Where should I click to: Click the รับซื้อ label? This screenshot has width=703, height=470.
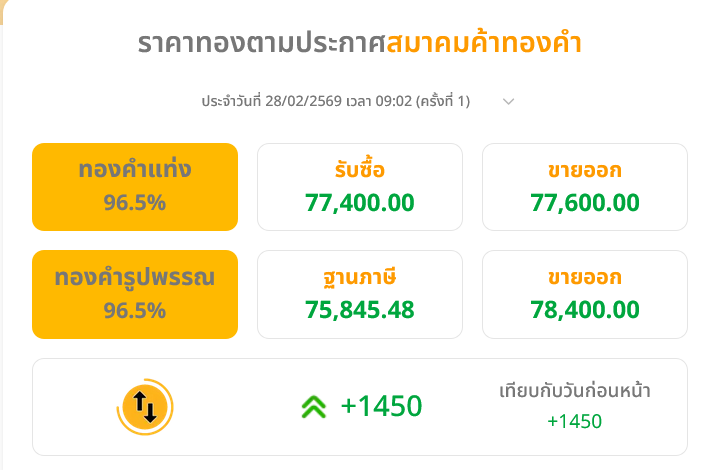[360, 170]
